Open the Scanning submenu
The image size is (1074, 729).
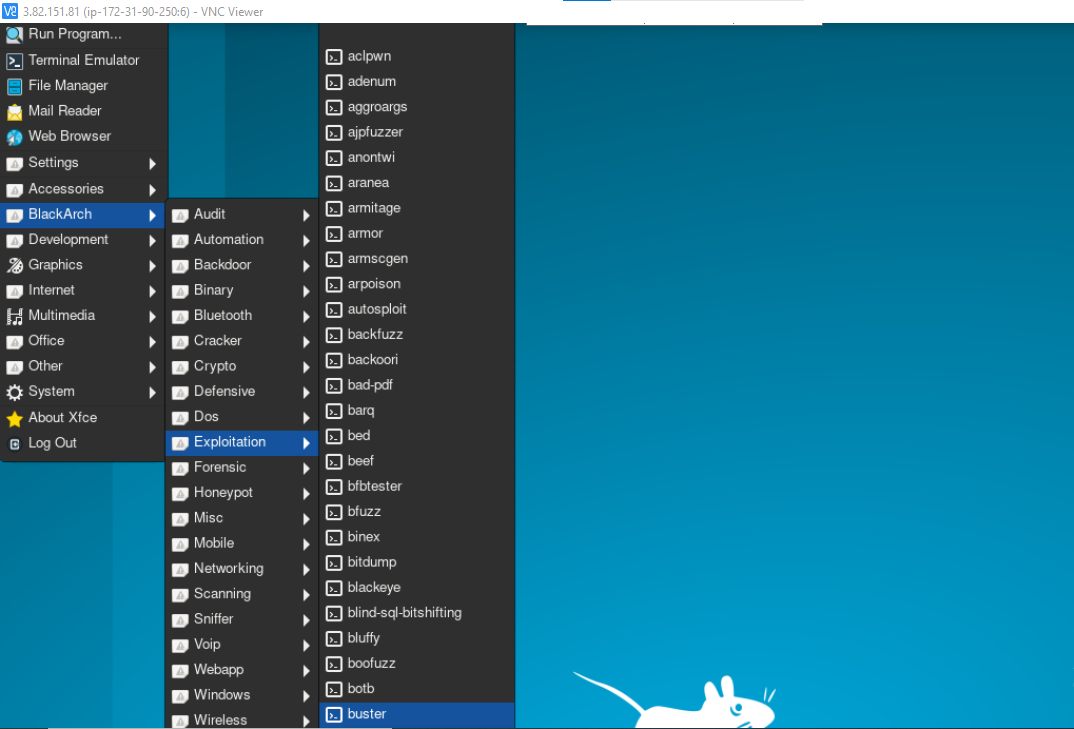click(242, 594)
